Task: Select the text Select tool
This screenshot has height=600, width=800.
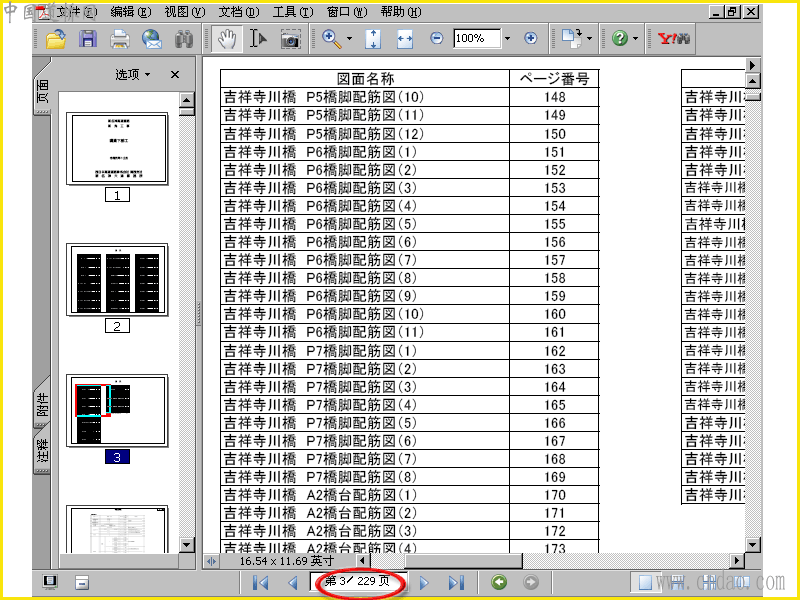Action: click(x=258, y=39)
